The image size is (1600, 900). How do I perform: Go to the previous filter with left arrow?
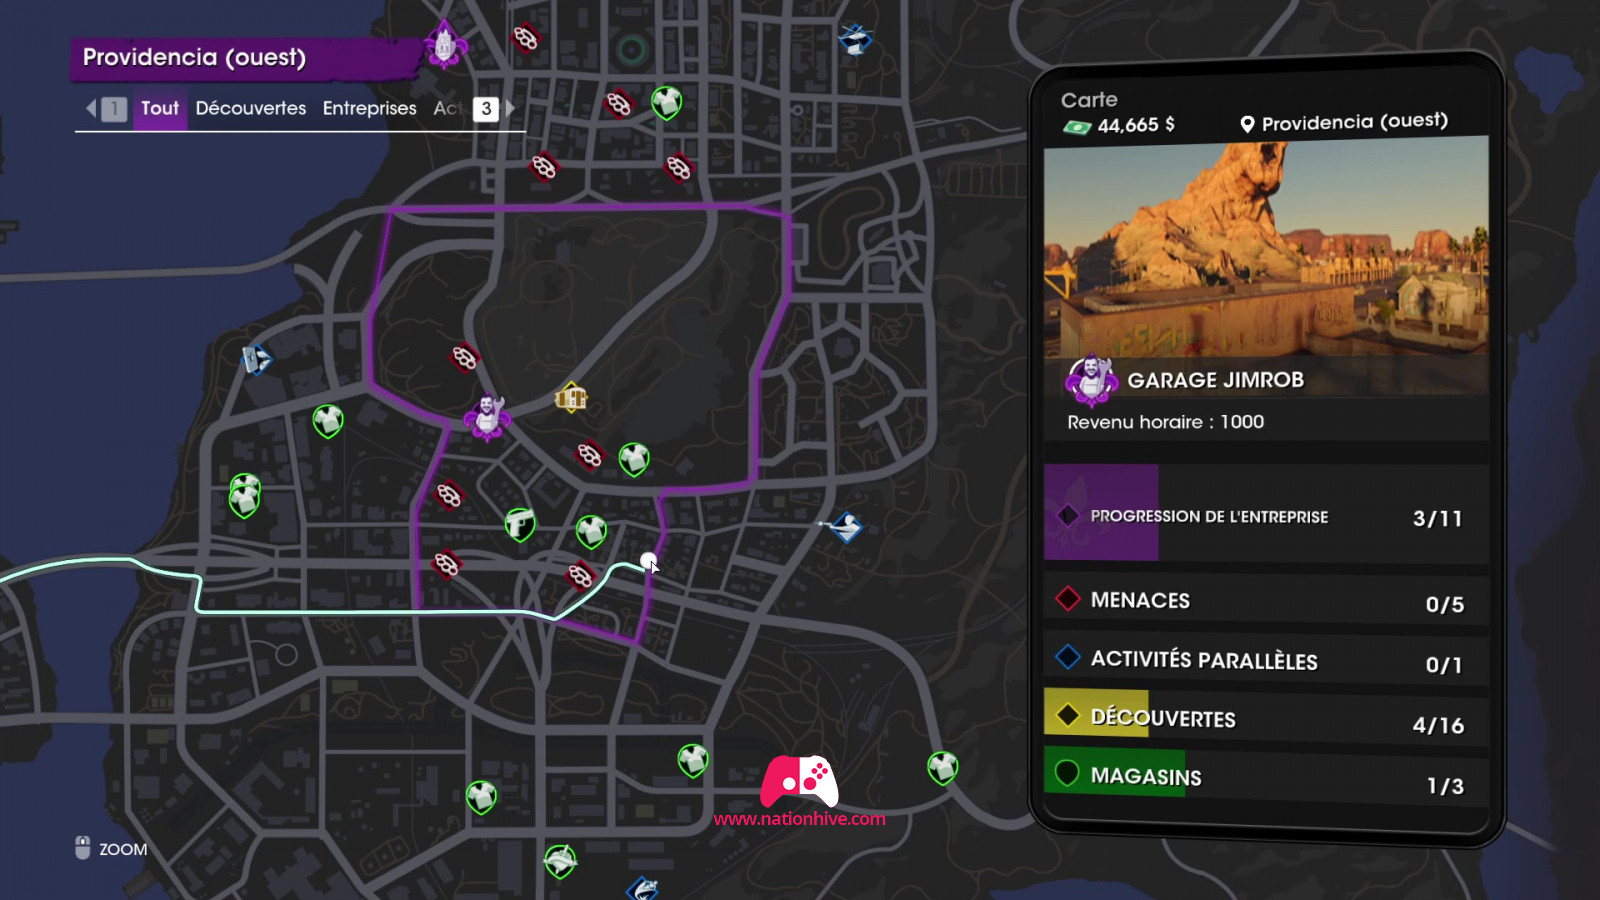(91, 108)
